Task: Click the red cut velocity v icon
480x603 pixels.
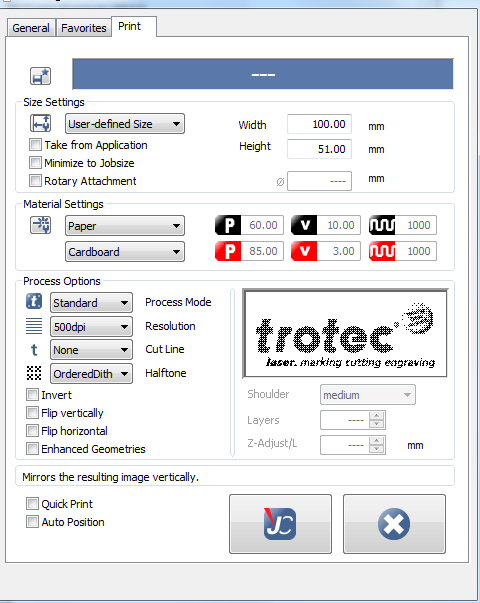Action: point(304,251)
